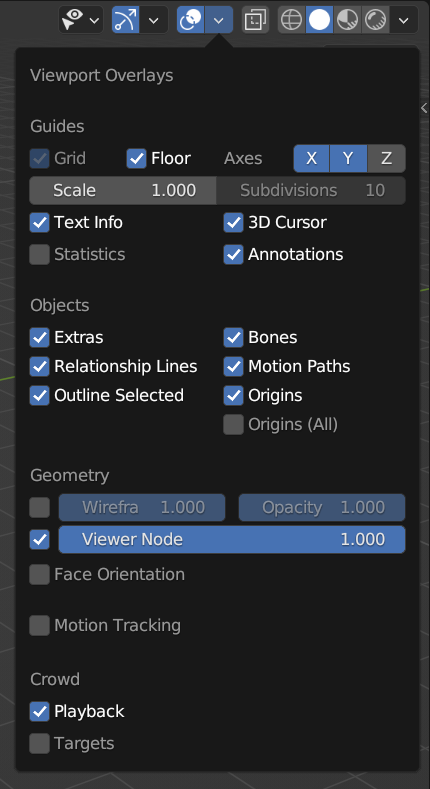
Task: Click the Viewer Node opacity slider
Action: coord(232,540)
